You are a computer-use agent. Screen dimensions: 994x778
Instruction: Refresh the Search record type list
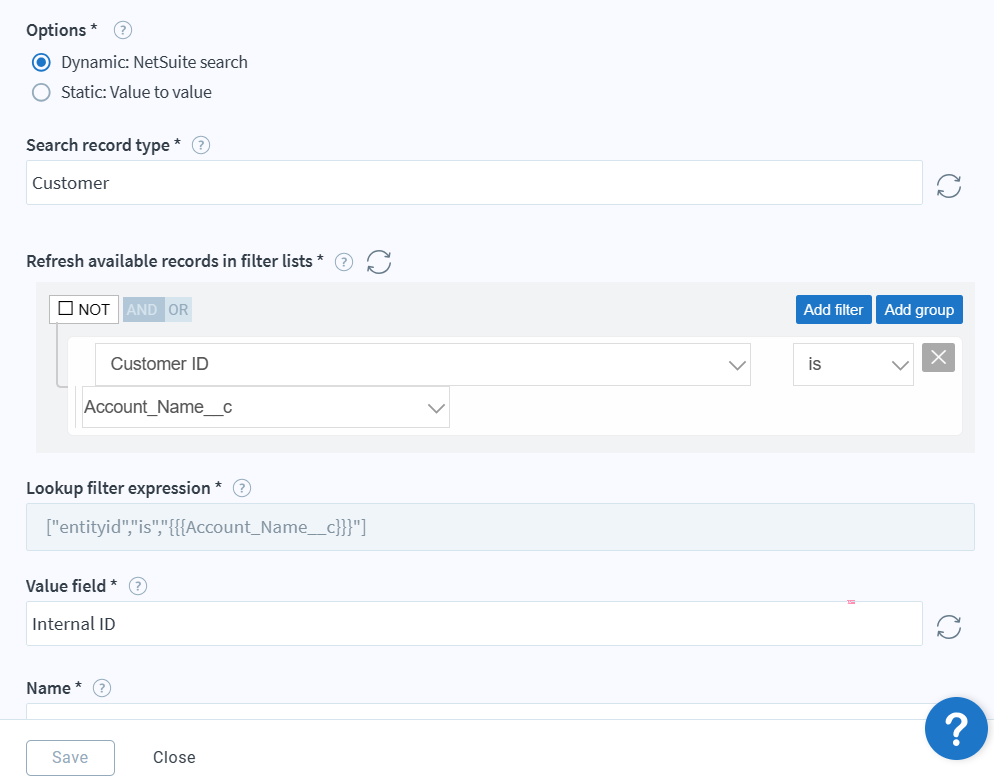coord(948,185)
